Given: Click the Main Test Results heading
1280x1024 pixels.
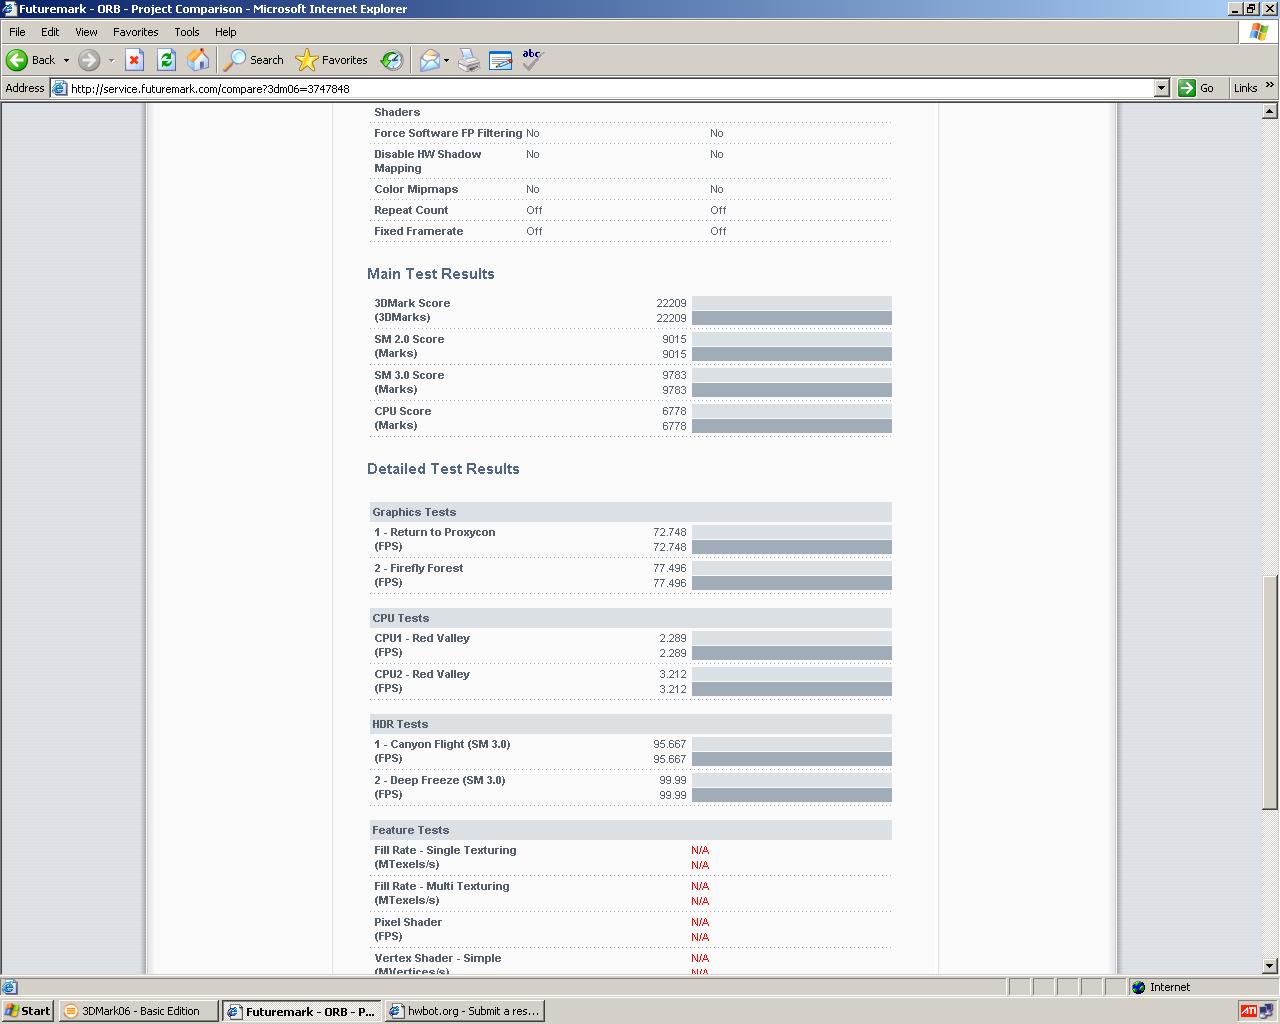Looking at the screenshot, I should [x=430, y=274].
